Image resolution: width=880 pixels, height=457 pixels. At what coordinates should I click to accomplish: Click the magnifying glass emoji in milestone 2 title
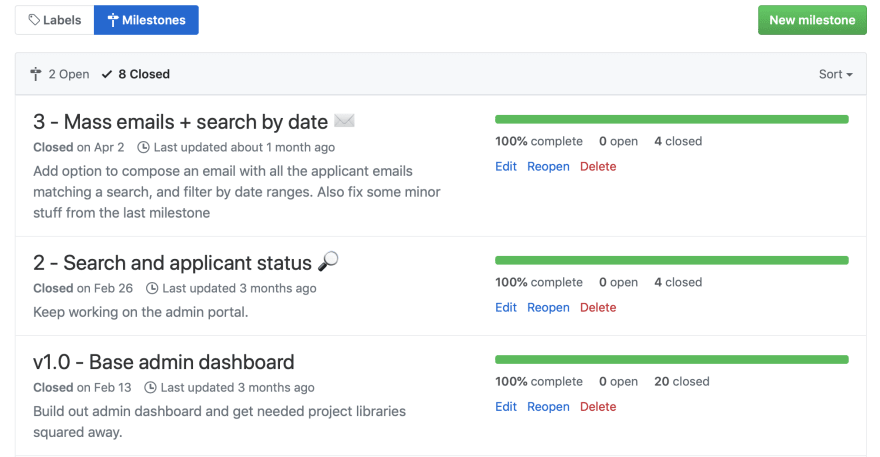(328, 262)
